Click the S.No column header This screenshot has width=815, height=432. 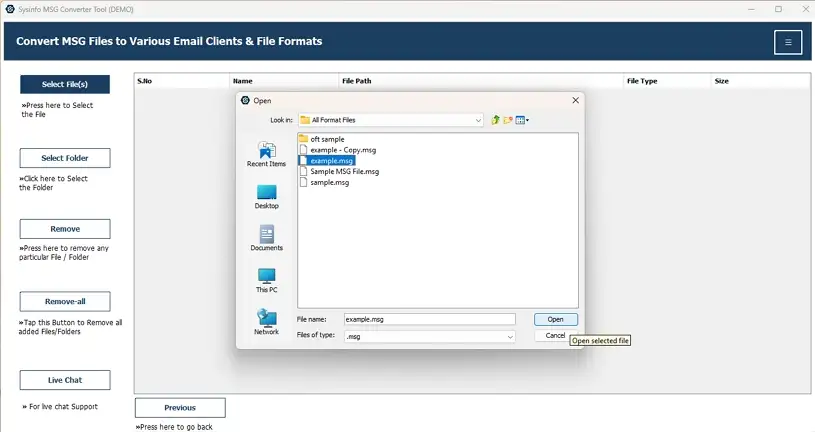(x=182, y=81)
